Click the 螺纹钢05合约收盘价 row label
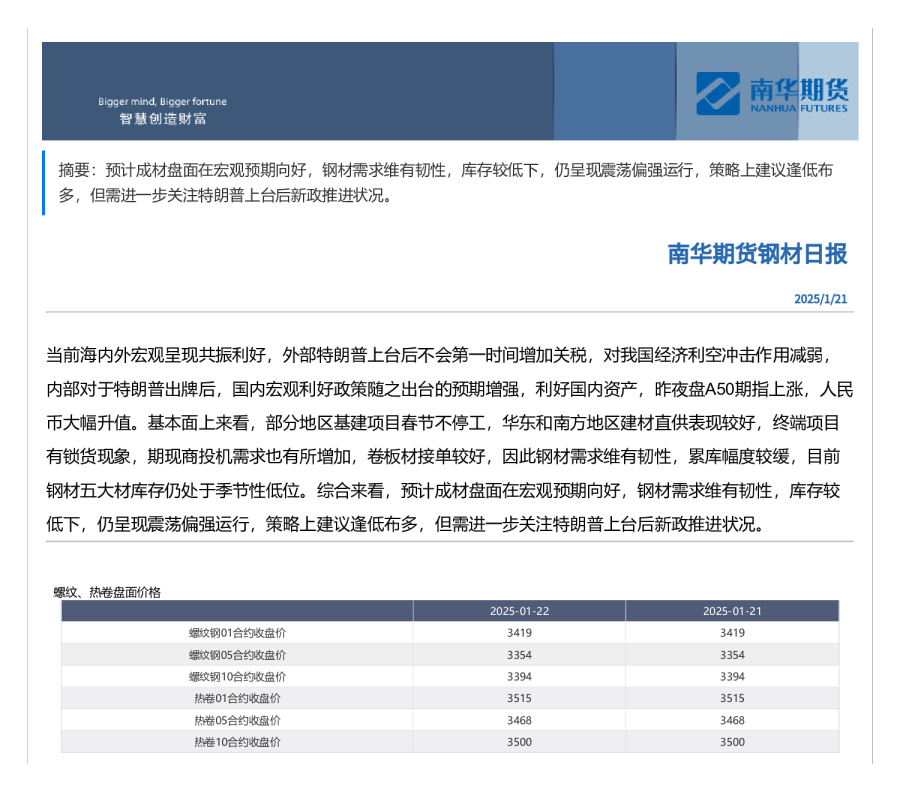This screenshot has width=900, height=792. (x=237, y=655)
